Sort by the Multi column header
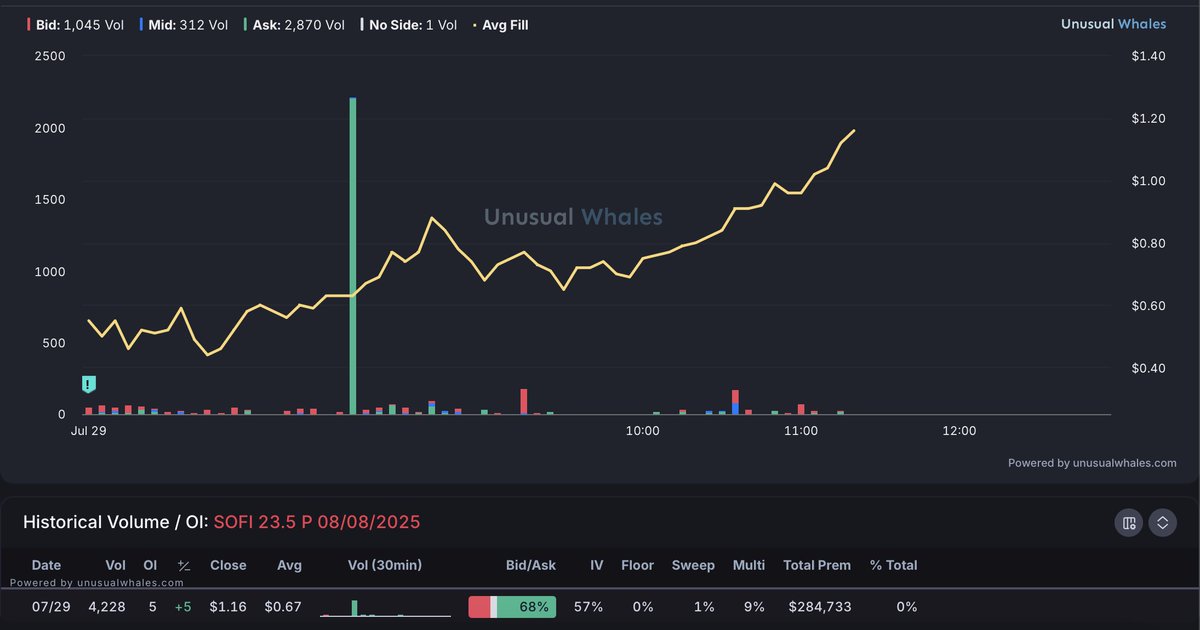1200x630 pixels. click(x=748, y=565)
